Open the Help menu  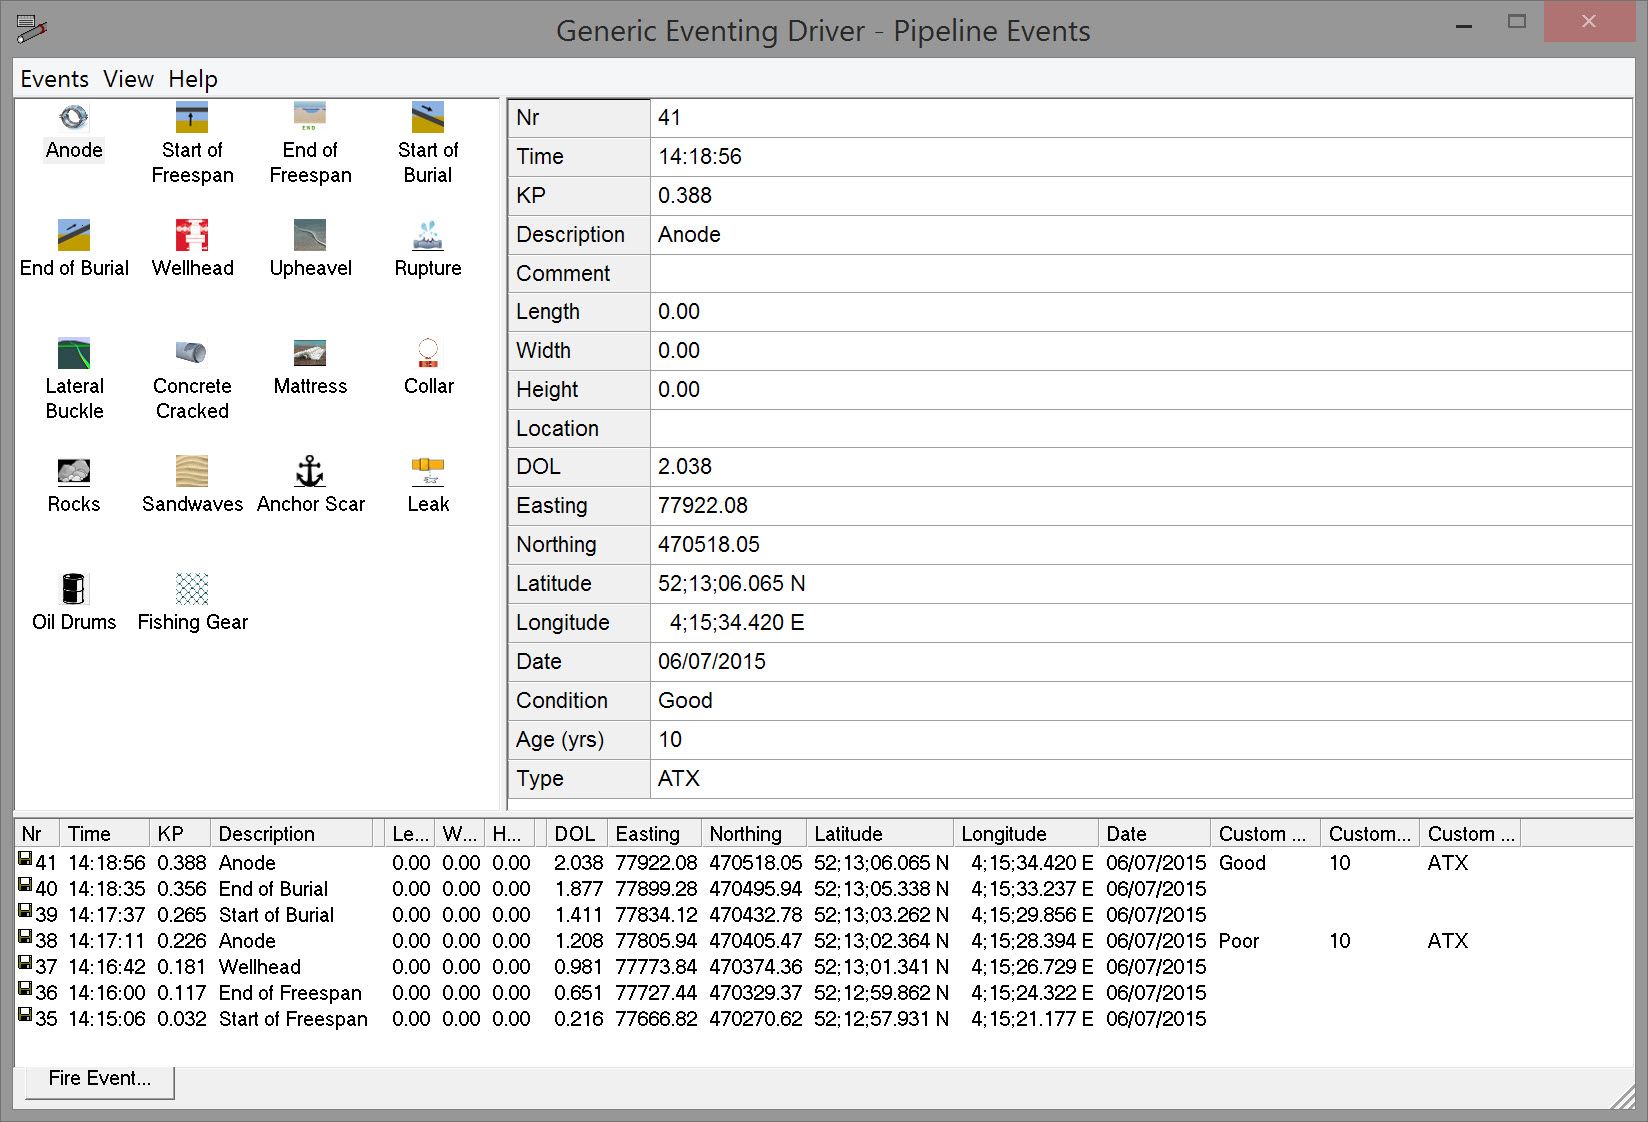click(x=192, y=79)
